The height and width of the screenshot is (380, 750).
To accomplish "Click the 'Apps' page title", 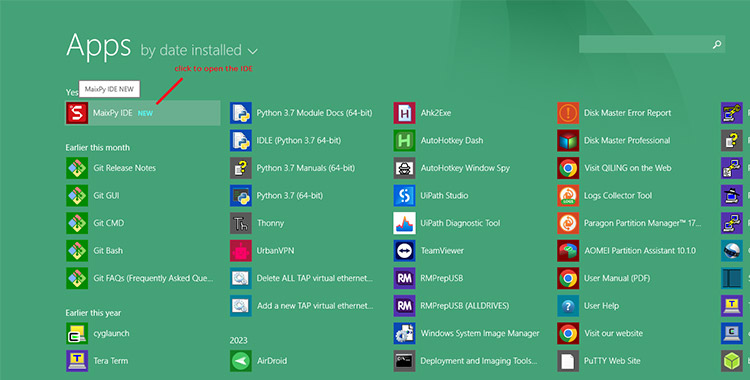I will (99, 46).
